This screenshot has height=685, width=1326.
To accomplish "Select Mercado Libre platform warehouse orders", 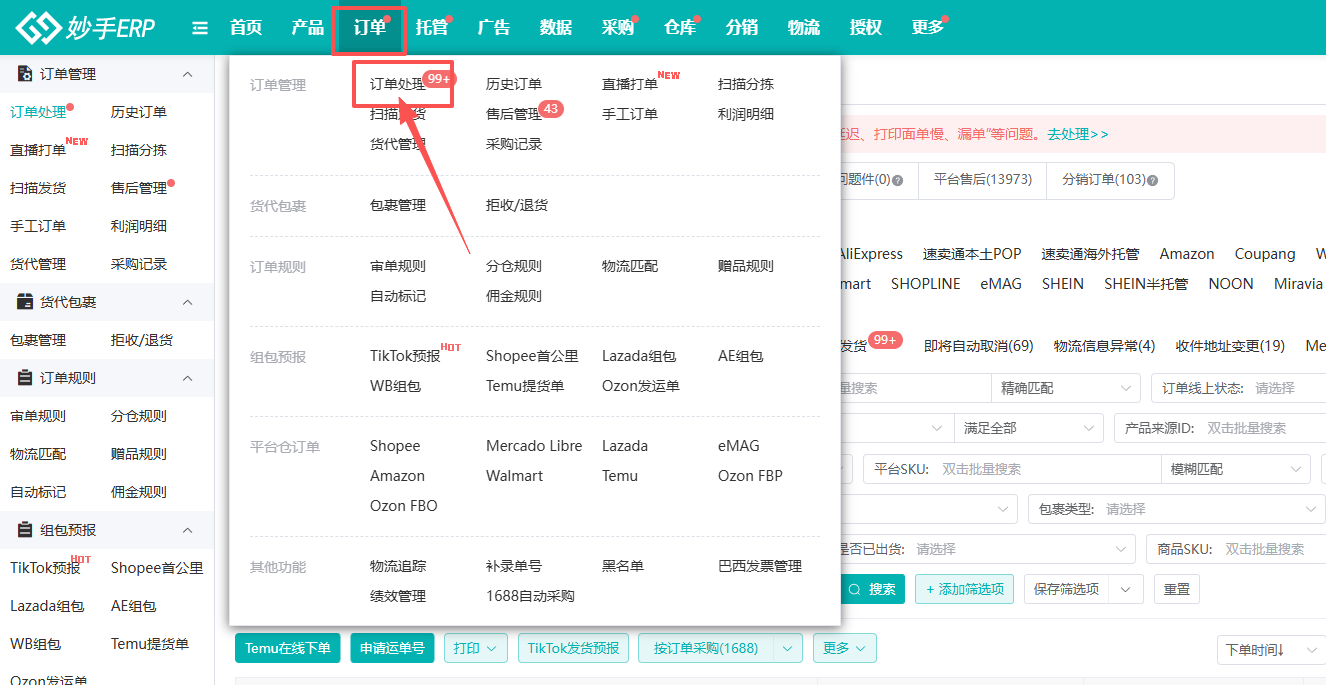I will [x=534, y=446].
